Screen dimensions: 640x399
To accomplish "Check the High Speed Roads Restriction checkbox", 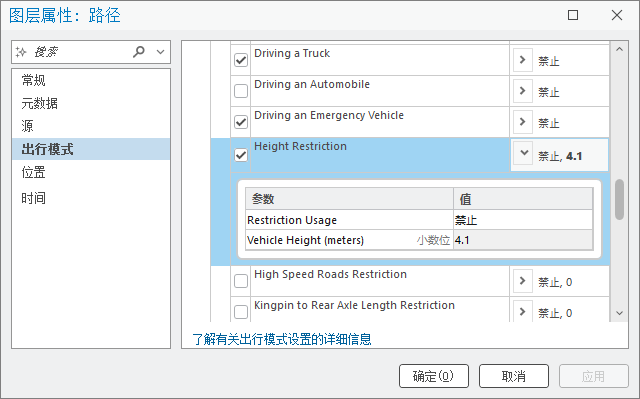I will click(x=241, y=281).
